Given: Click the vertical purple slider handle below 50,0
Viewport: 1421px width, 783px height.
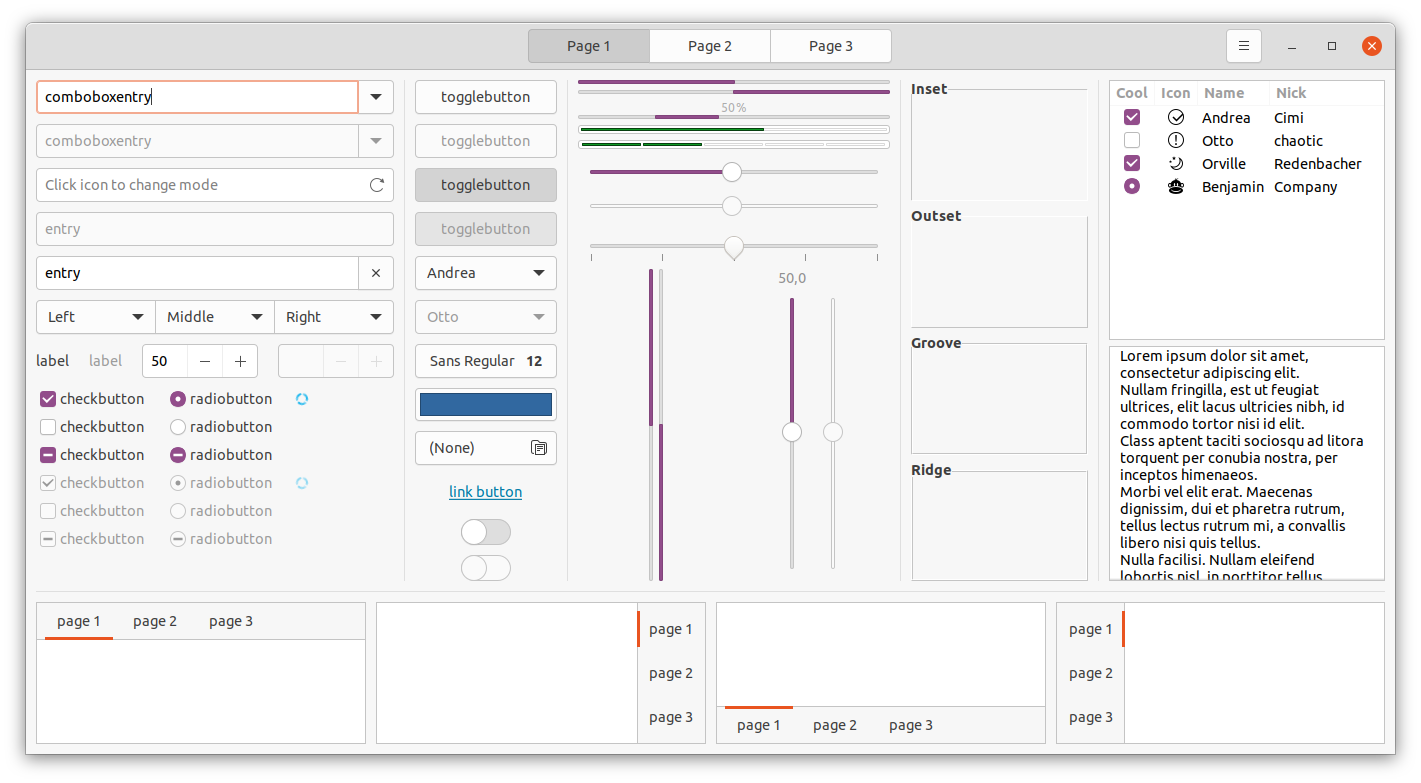Looking at the screenshot, I should tap(792, 432).
